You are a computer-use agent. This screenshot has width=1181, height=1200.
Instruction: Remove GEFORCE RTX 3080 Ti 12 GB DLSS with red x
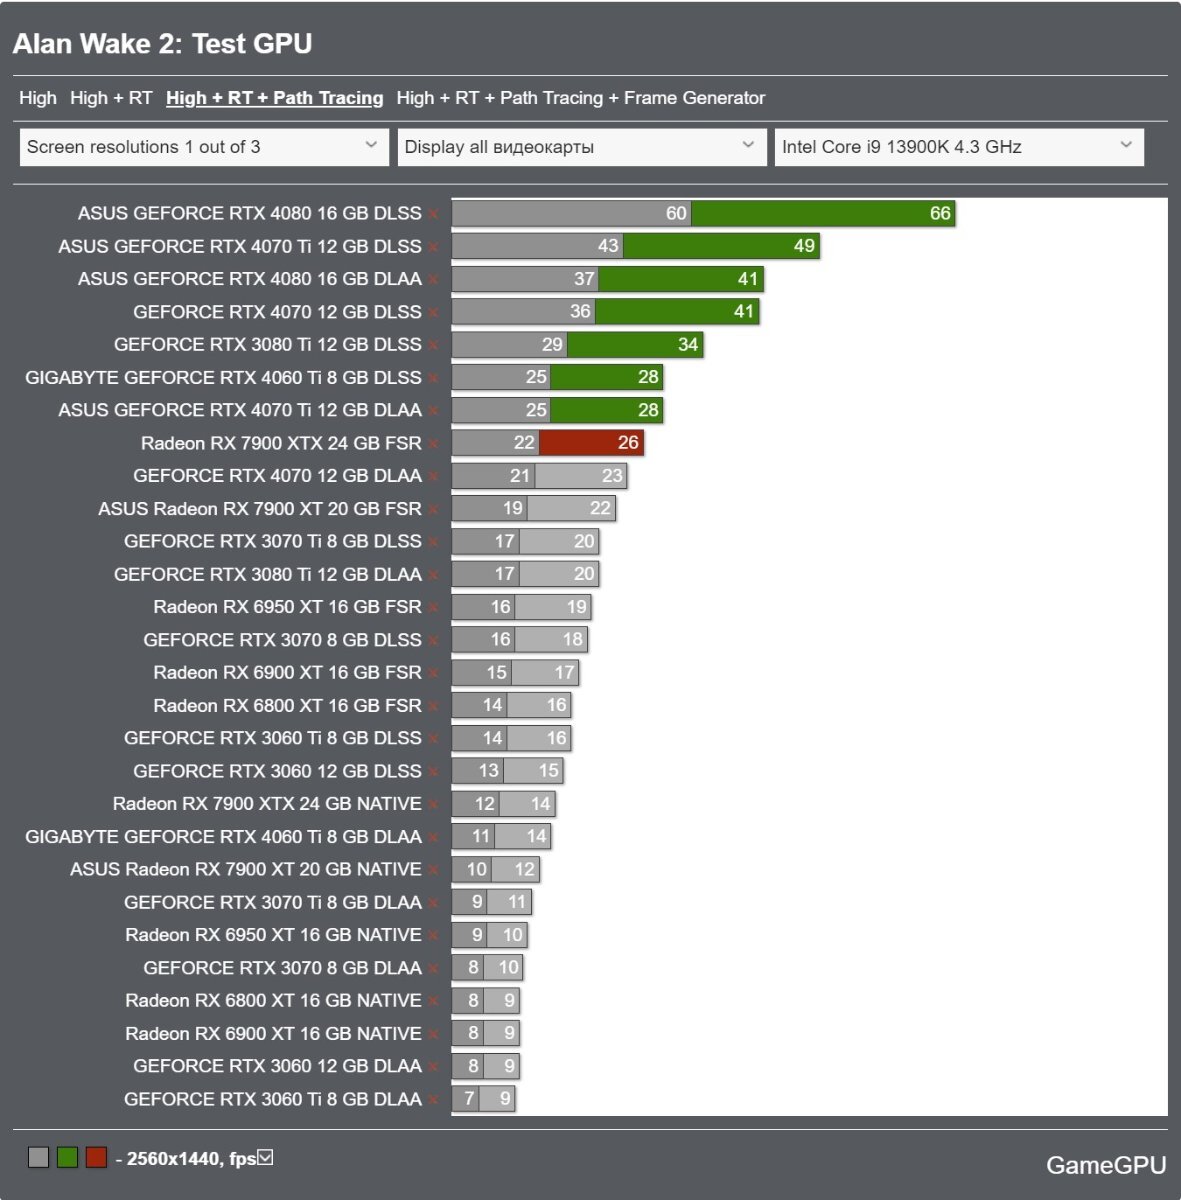pos(433,345)
